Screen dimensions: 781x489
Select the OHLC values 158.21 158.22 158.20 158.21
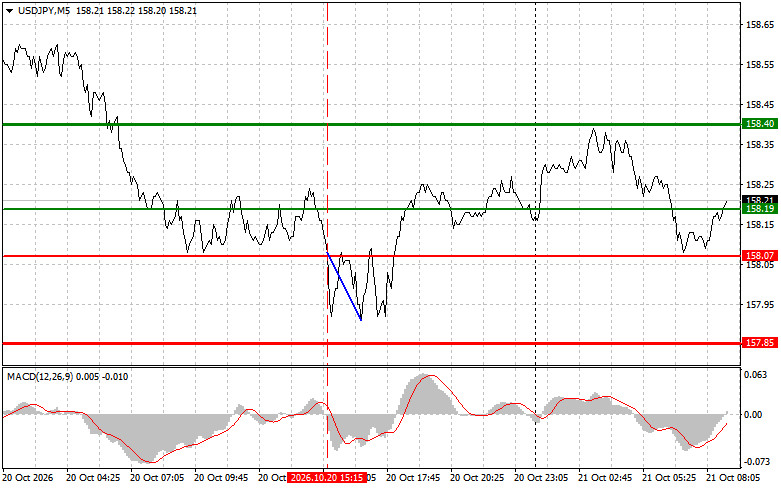pyautogui.click(x=136, y=10)
